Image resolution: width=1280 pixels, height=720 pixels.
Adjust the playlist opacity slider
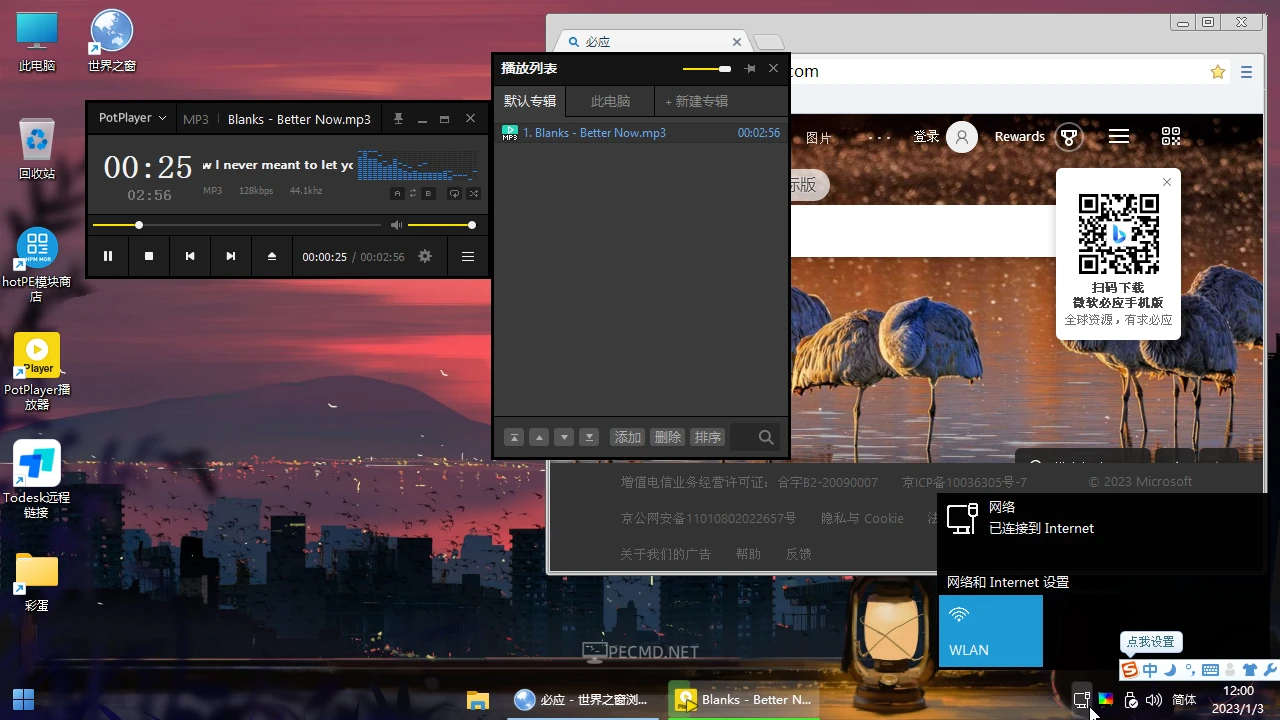[707, 69]
